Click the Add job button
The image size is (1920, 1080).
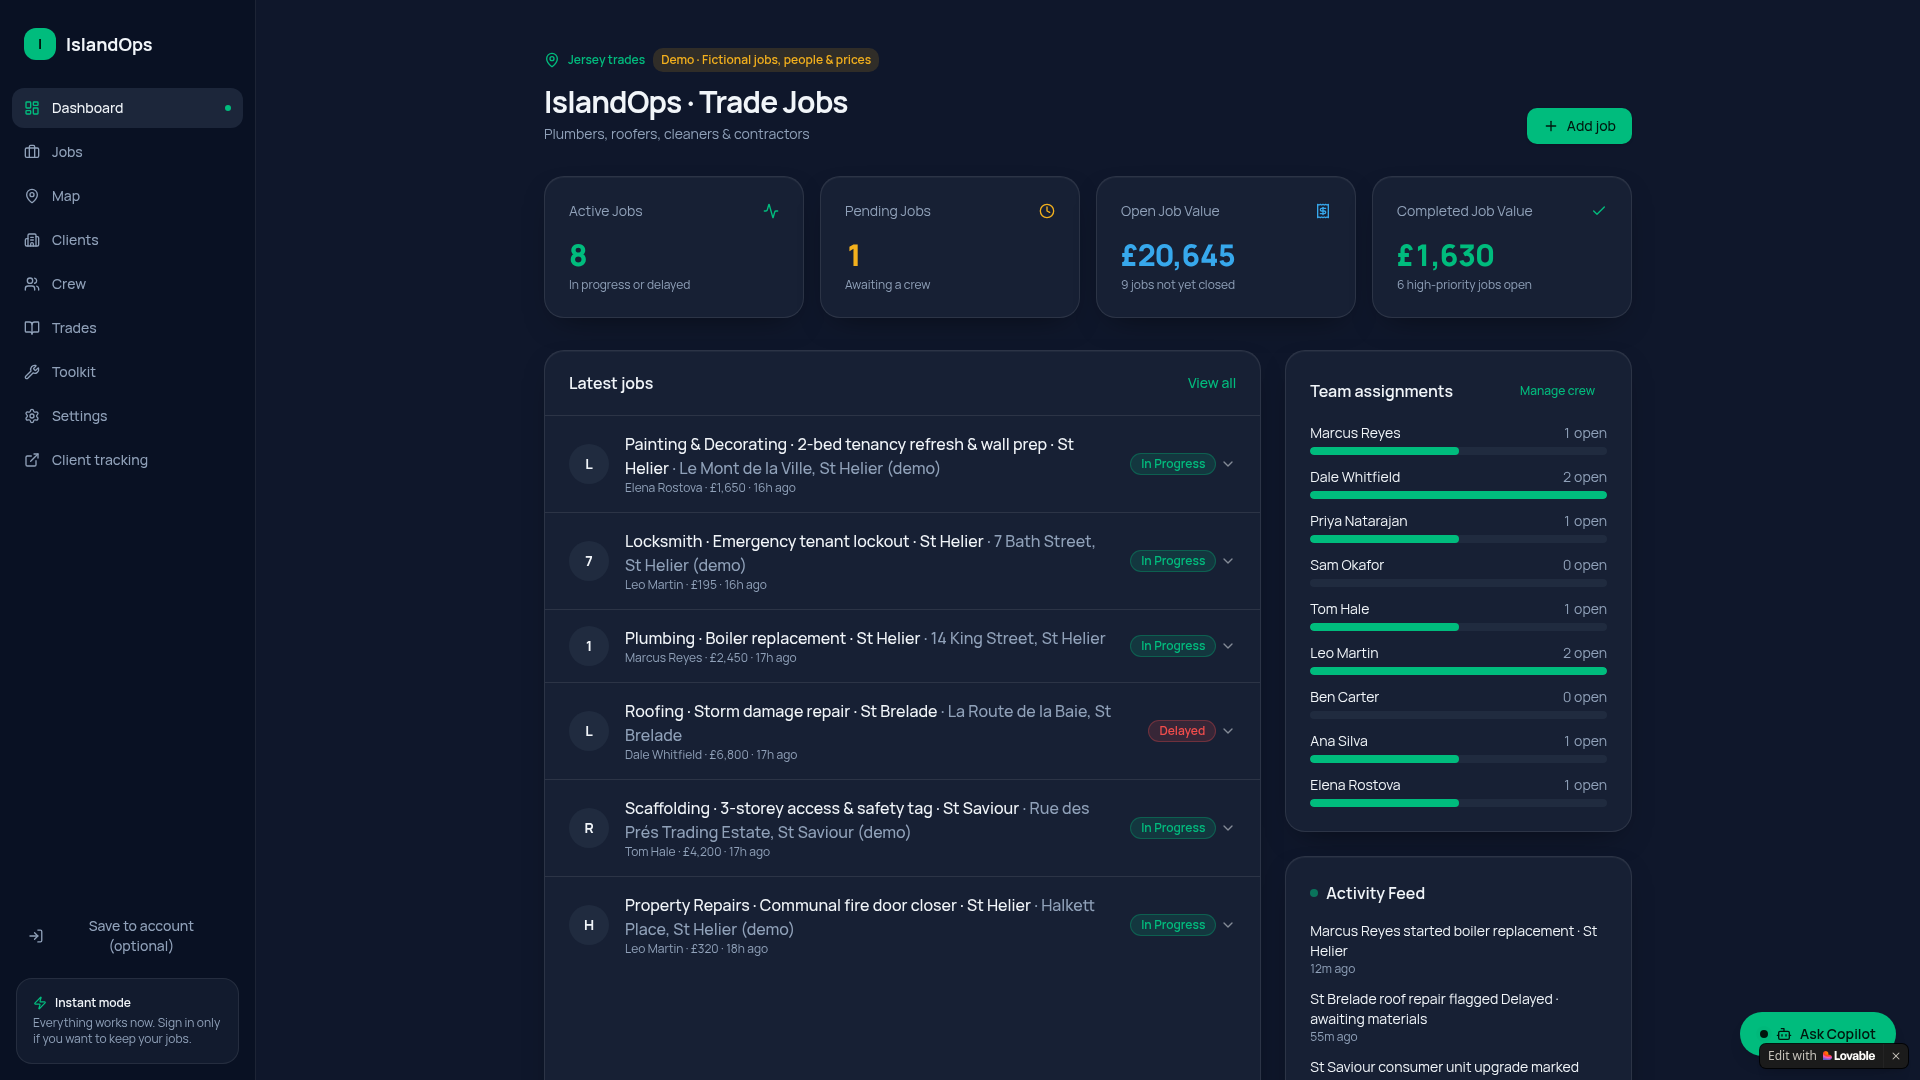point(1579,126)
